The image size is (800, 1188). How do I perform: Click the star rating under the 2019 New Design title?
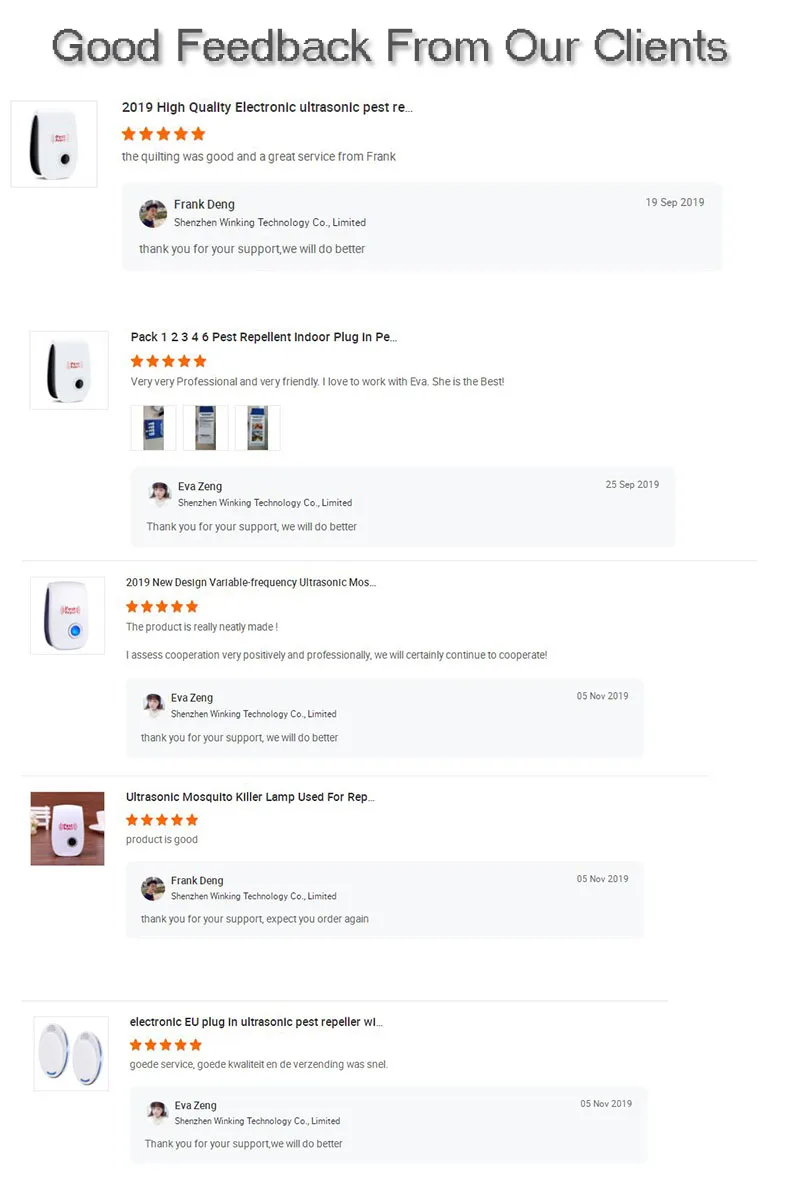[162, 606]
